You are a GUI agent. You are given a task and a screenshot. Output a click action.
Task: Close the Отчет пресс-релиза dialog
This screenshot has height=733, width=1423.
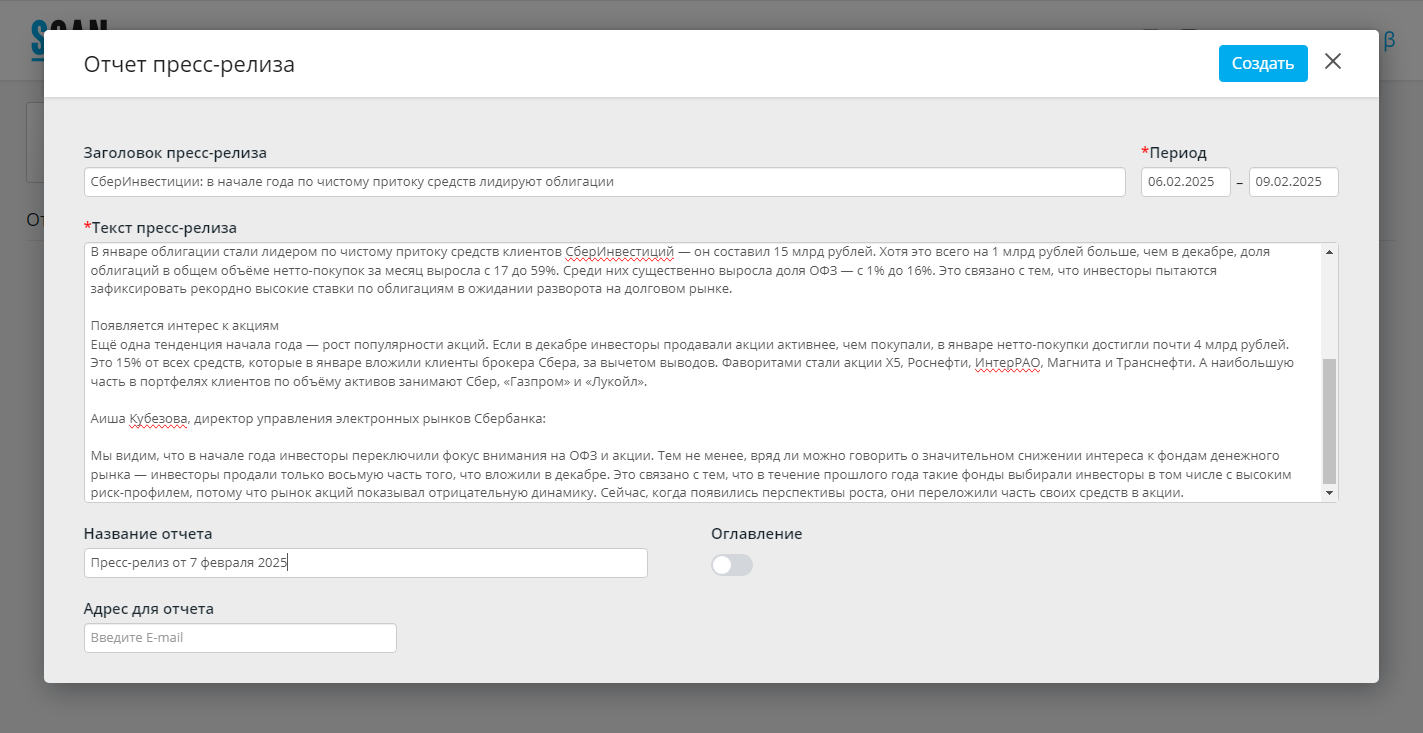[1332, 62]
